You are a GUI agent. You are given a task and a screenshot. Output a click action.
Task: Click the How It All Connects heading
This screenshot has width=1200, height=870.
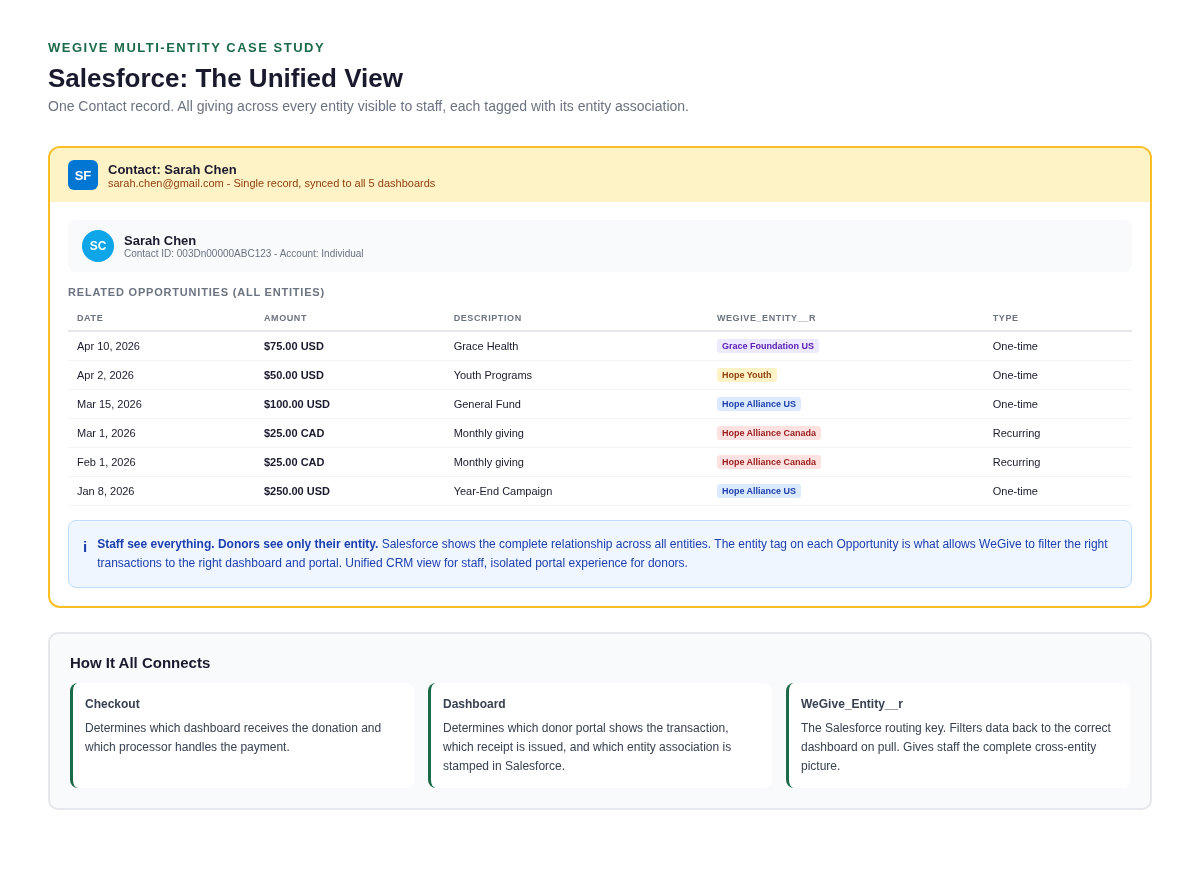pyautogui.click(x=140, y=662)
